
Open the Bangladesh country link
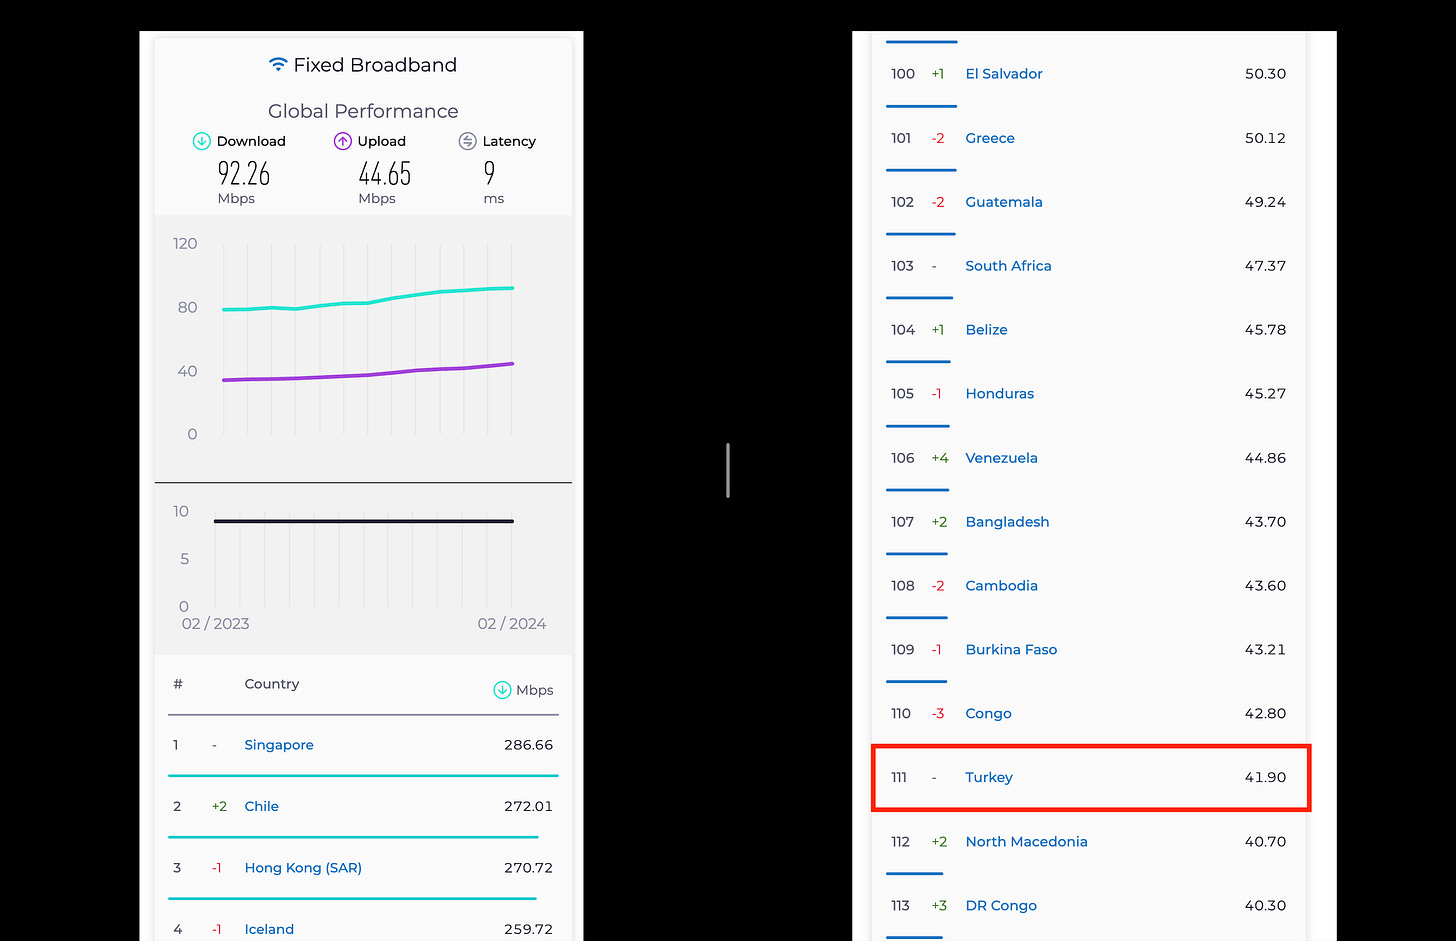[1007, 522]
